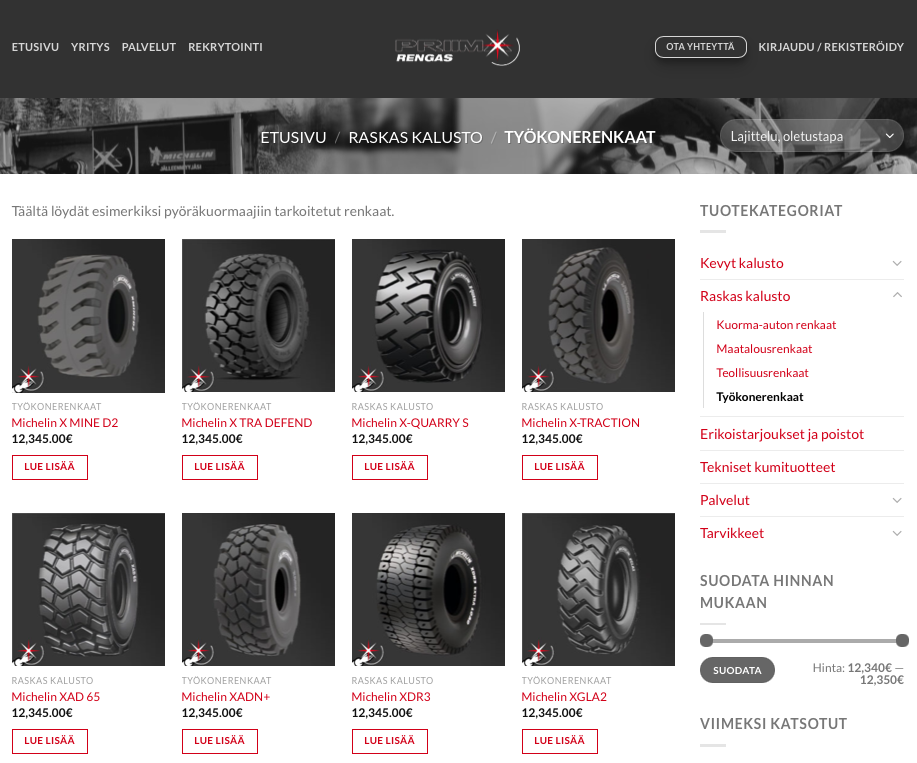This screenshot has width=917, height=763.
Task: Open the Lajittelu oletustapa sorting dropdown
Action: pyautogui.click(x=812, y=136)
